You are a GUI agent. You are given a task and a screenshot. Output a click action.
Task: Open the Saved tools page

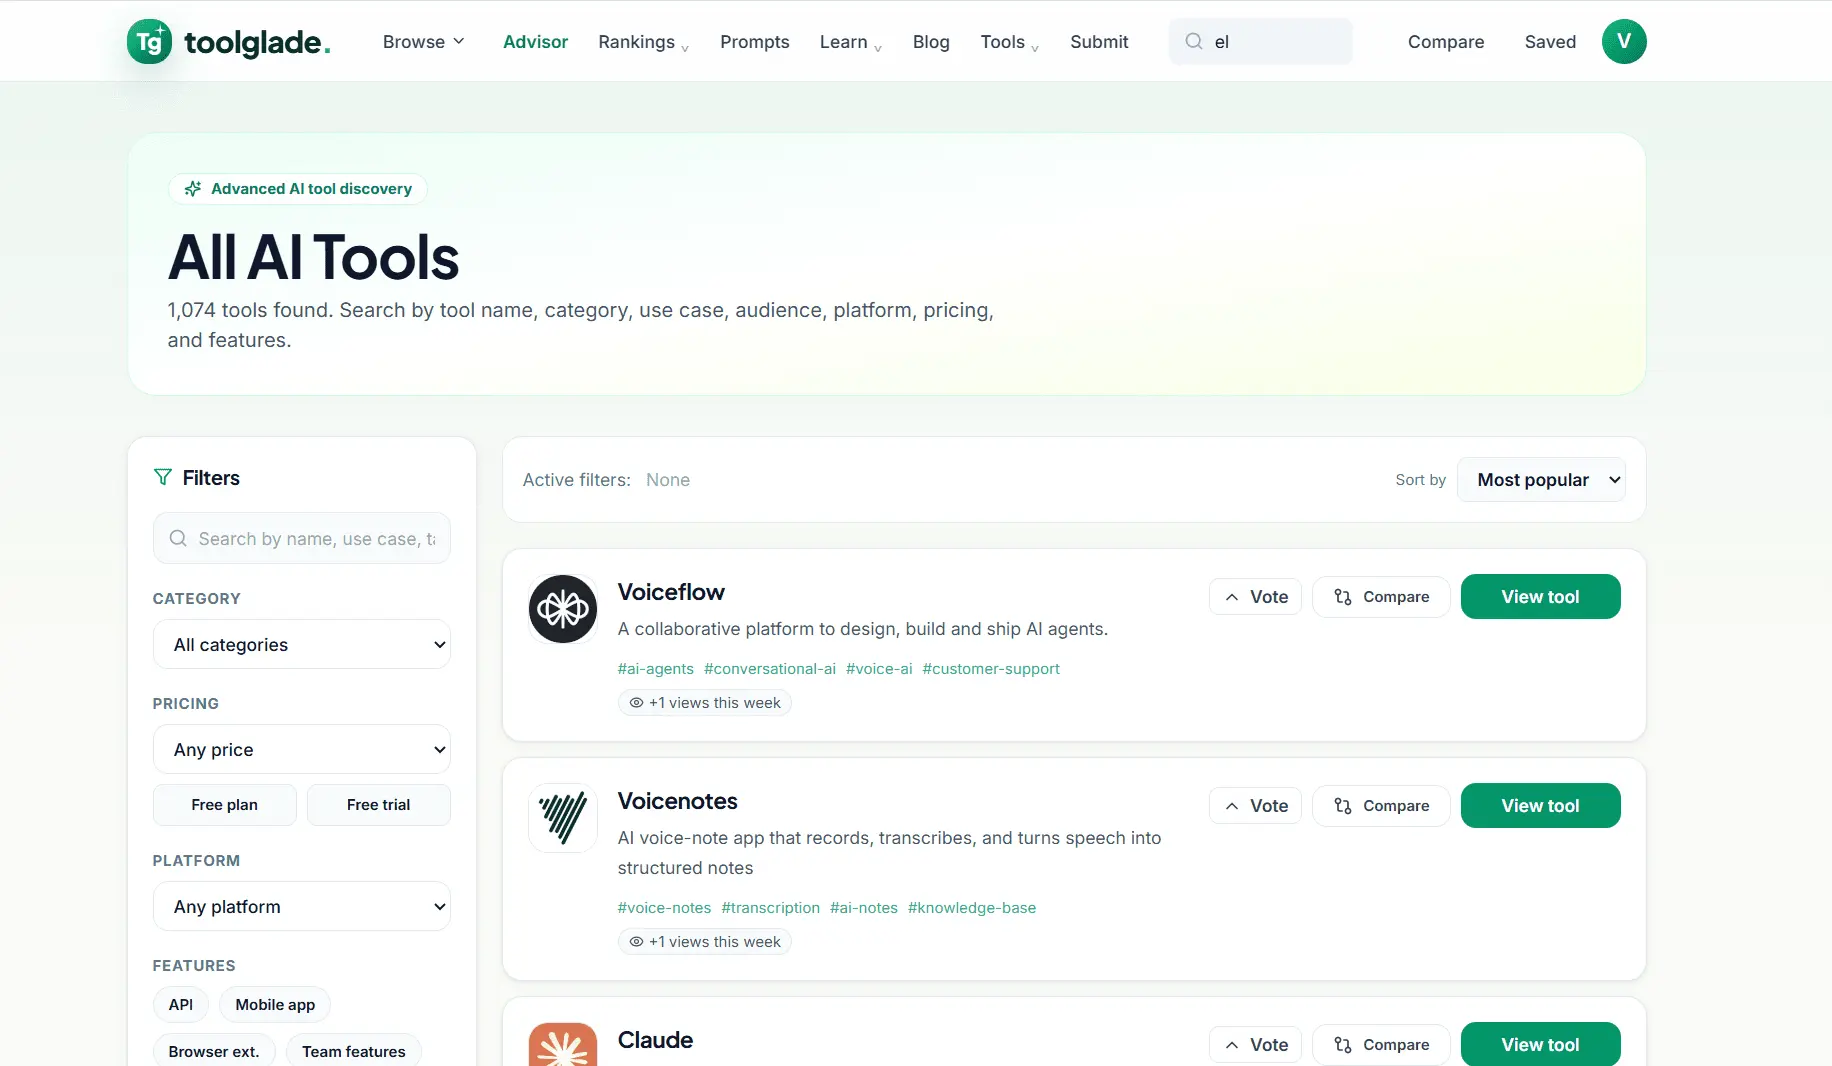click(1550, 42)
